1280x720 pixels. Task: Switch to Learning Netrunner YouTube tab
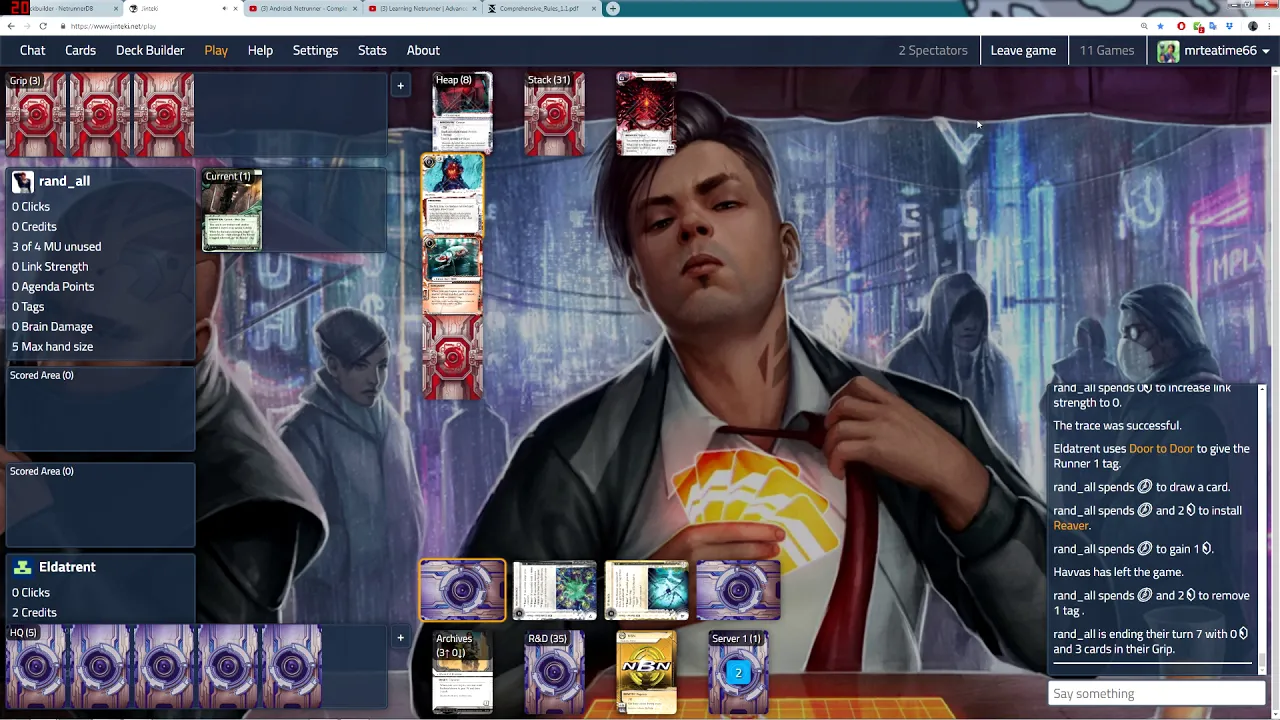tap(421, 8)
